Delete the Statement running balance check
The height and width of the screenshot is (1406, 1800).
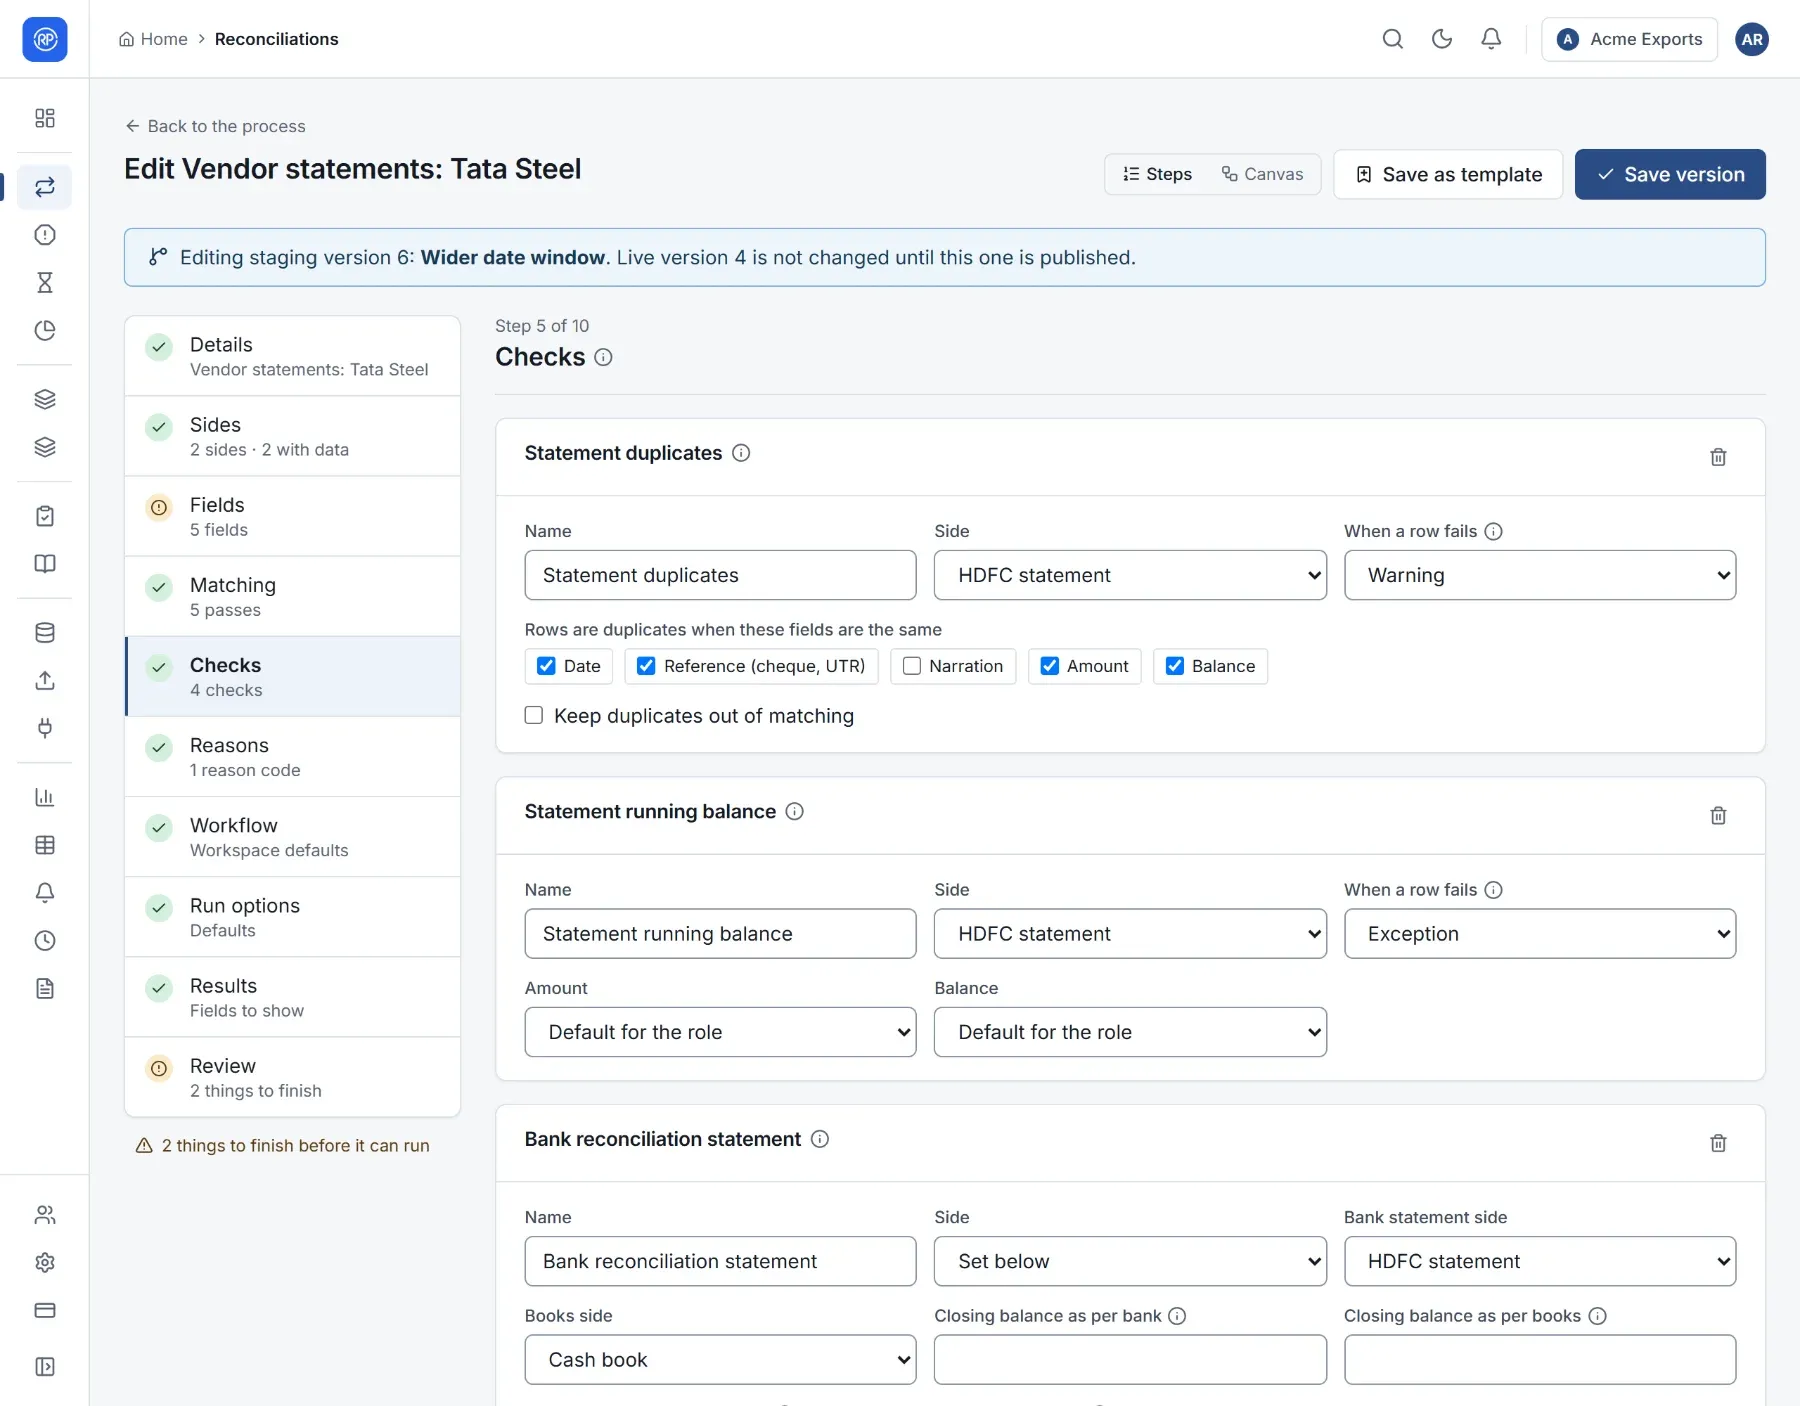point(1718,816)
